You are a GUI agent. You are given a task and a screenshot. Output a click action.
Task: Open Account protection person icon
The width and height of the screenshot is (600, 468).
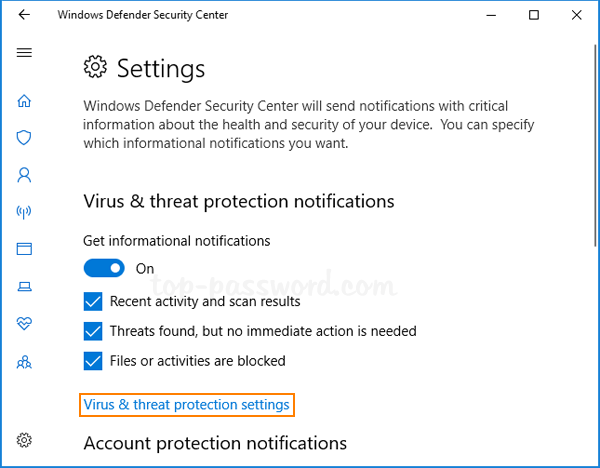tap(24, 174)
